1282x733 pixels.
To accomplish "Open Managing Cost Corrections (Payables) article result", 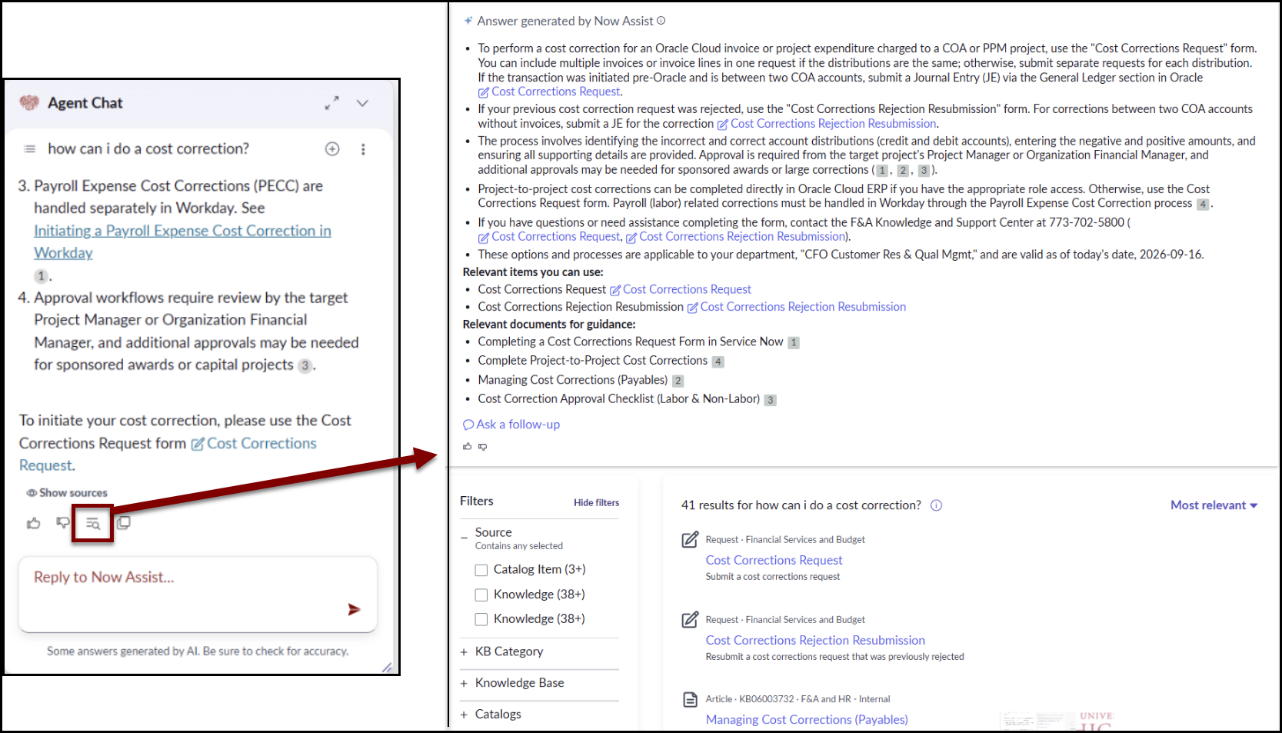I will point(806,719).
